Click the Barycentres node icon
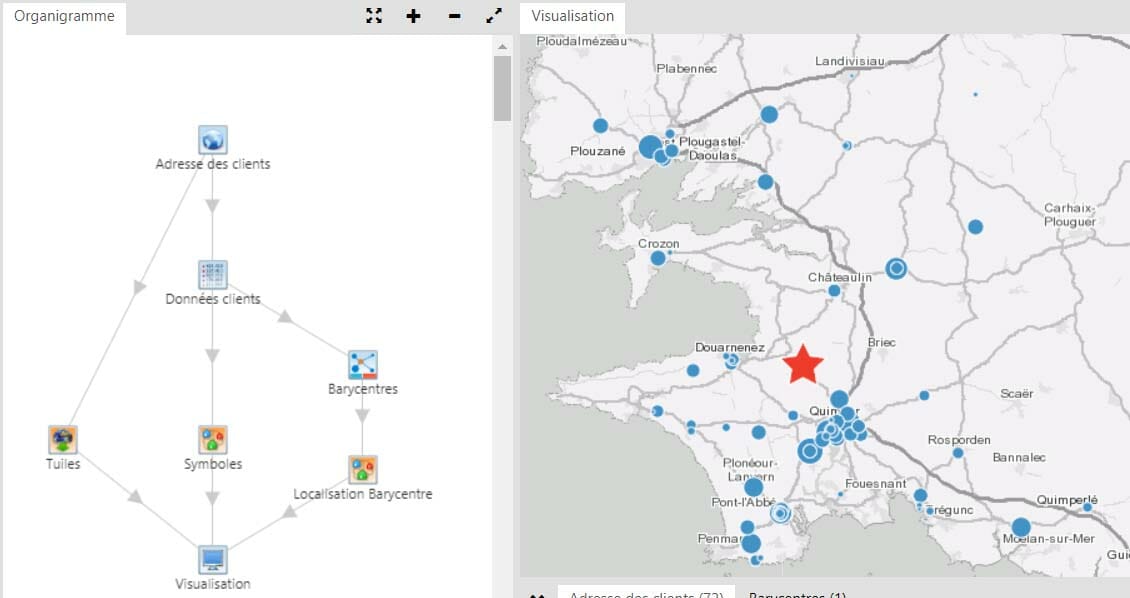The image size is (1130, 598). [362, 365]
